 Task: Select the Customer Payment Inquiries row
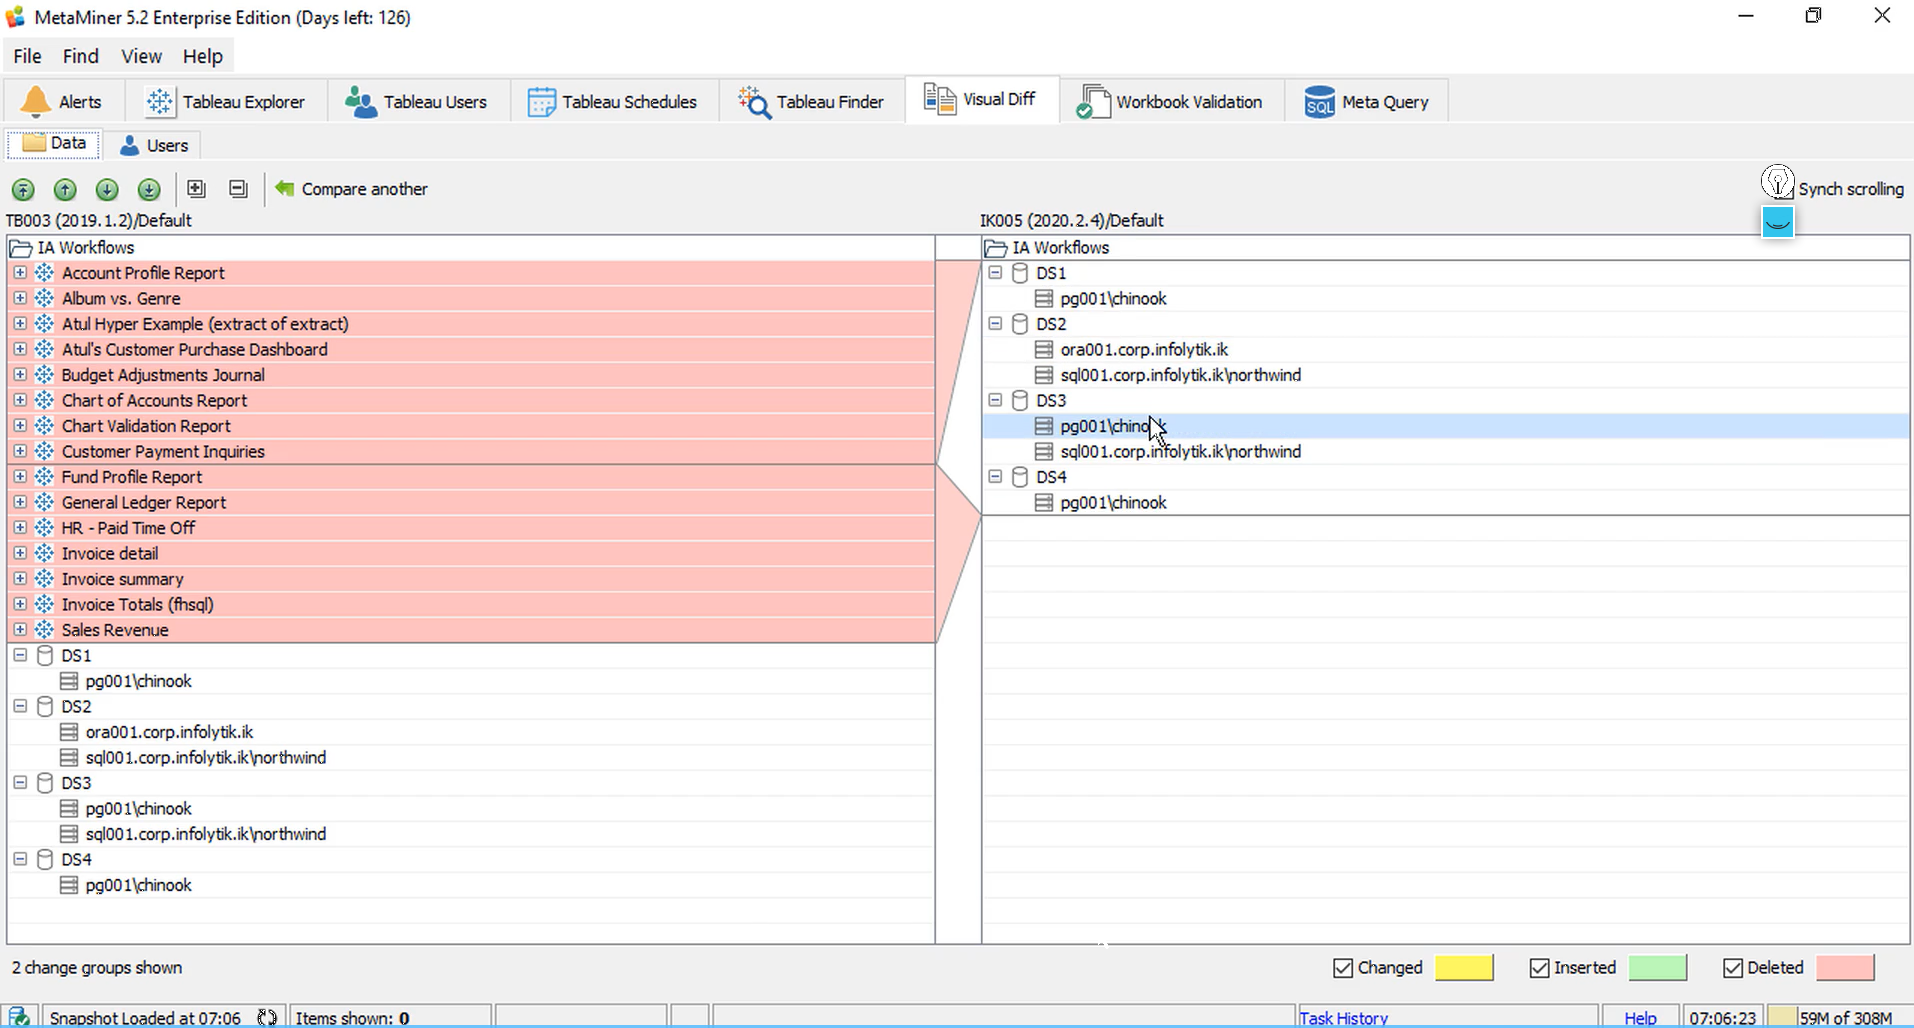(471, 451)
